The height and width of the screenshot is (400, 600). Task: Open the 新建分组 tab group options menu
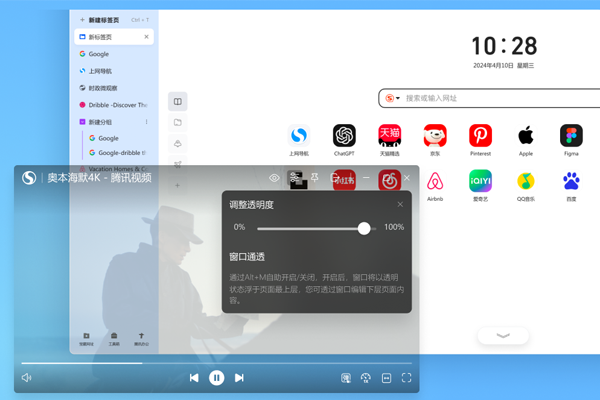coord(146,122)
